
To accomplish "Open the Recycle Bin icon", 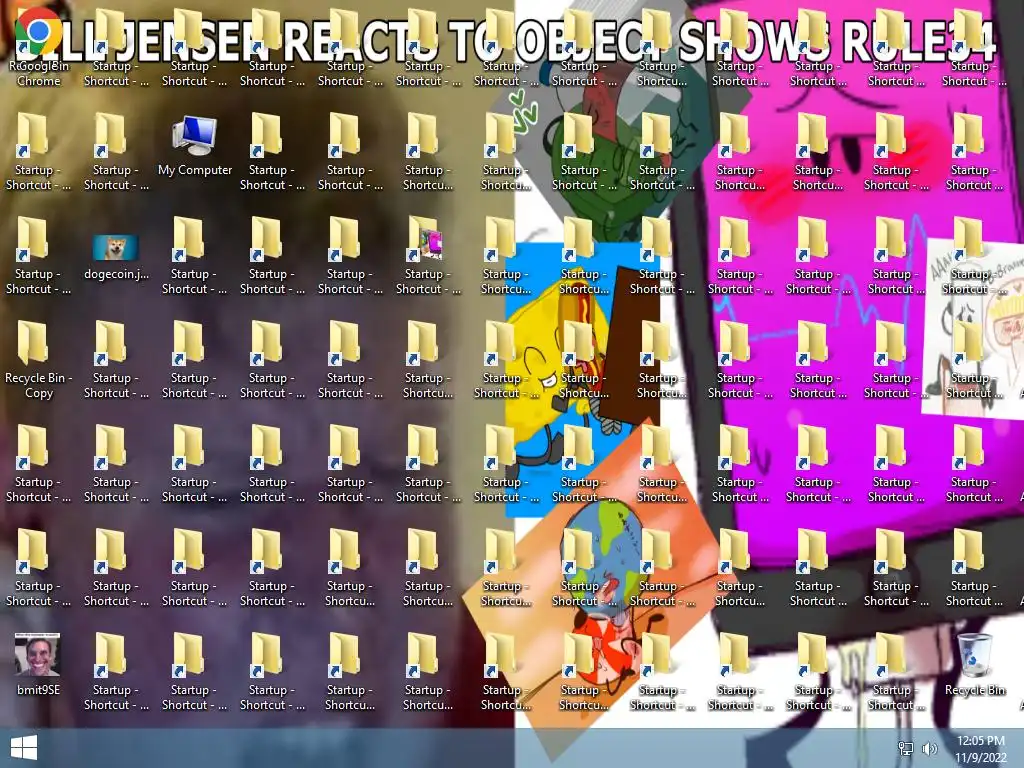I will pos(974,664).
